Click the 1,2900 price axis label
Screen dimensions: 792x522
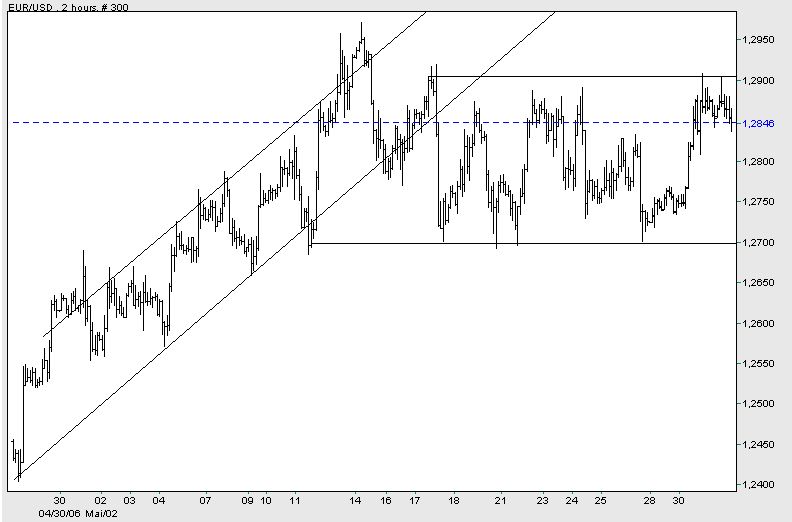pyautogui.click(x=760, y=80)
